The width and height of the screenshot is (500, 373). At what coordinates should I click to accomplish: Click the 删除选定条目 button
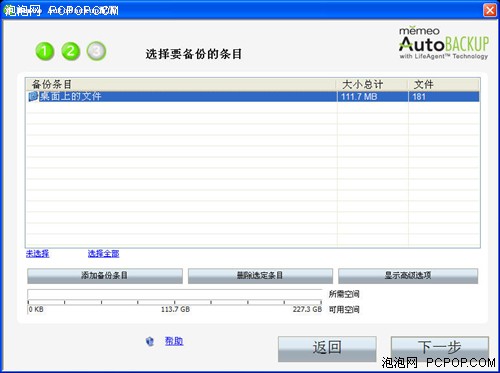click(260, 276)
